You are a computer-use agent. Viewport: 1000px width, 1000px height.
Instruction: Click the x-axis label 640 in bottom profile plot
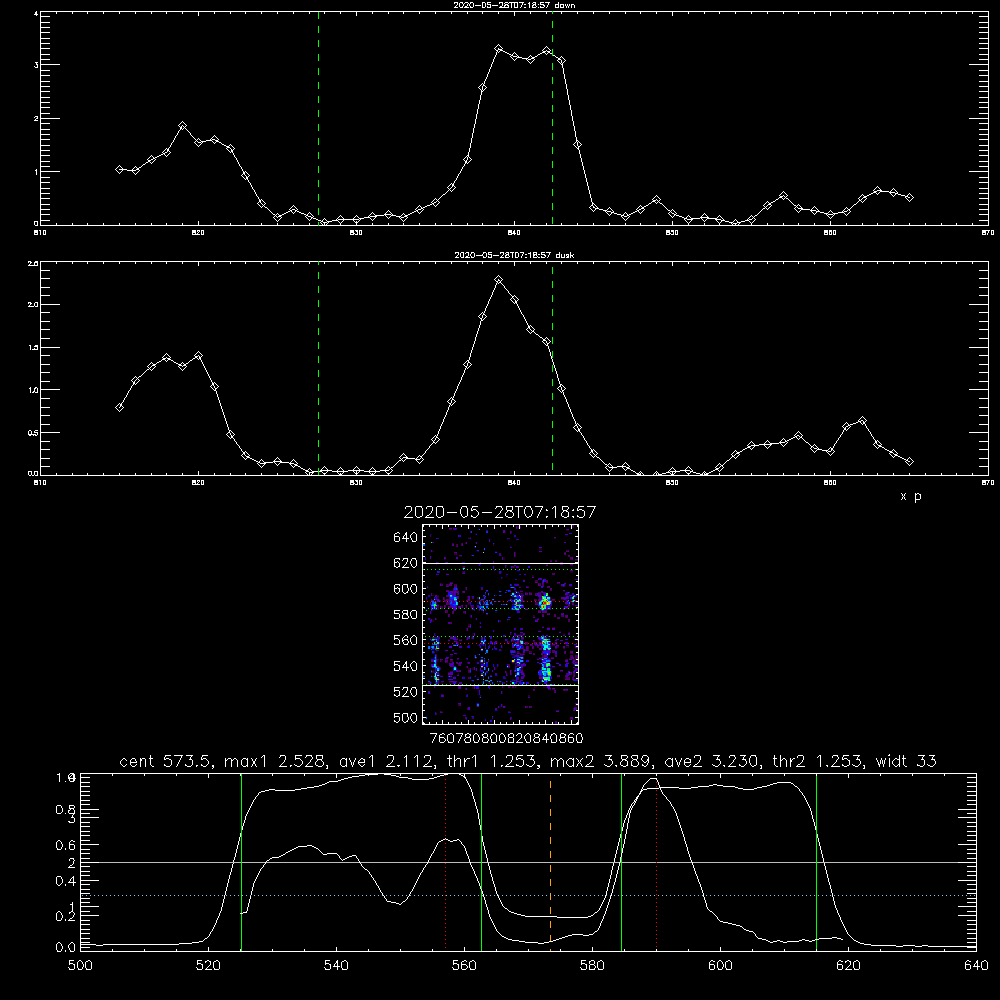coord(976,966)
